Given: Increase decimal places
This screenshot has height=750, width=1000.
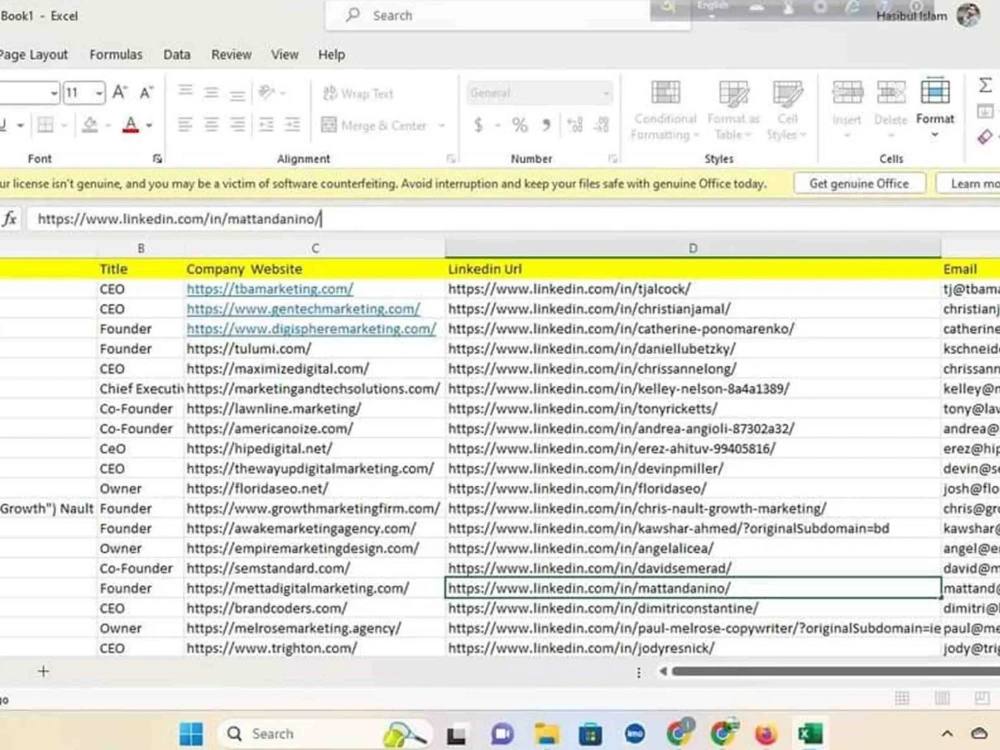Looking at the screenshot, I should (575, 125).
